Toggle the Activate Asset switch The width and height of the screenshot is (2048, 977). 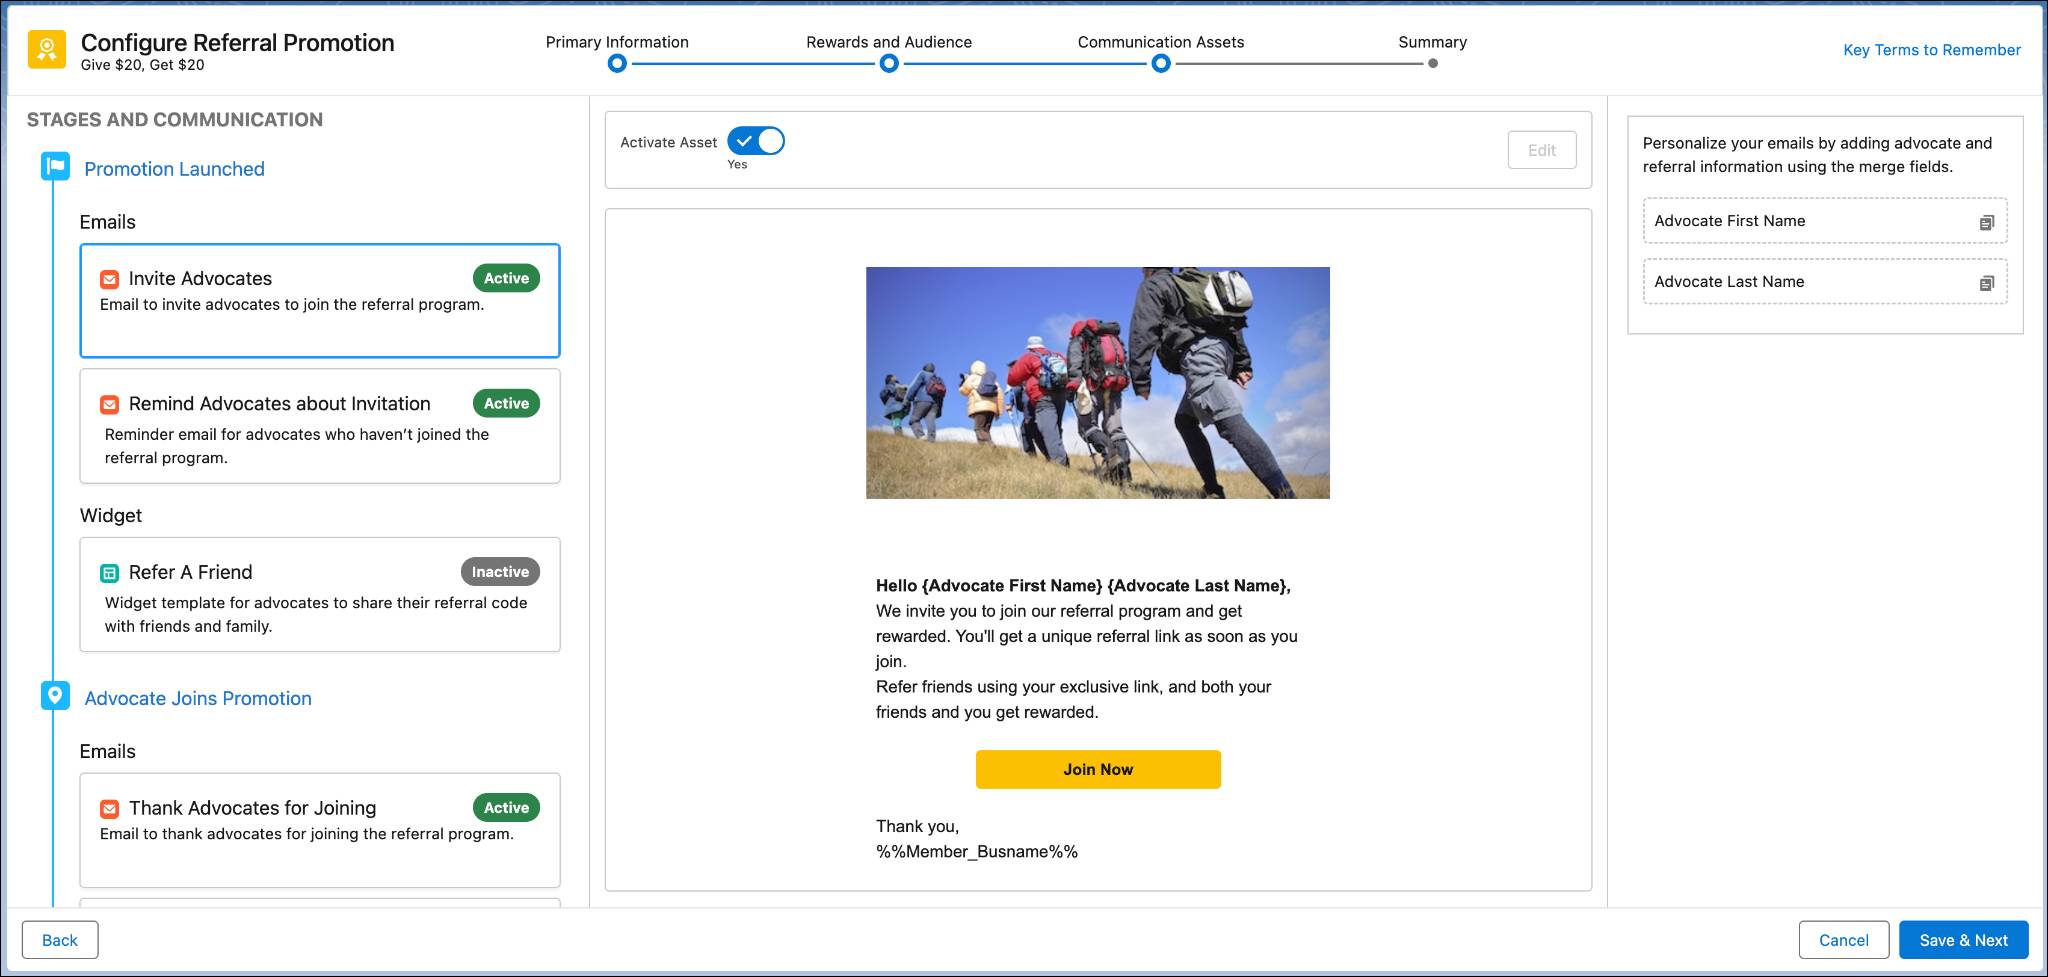point(756,141)
